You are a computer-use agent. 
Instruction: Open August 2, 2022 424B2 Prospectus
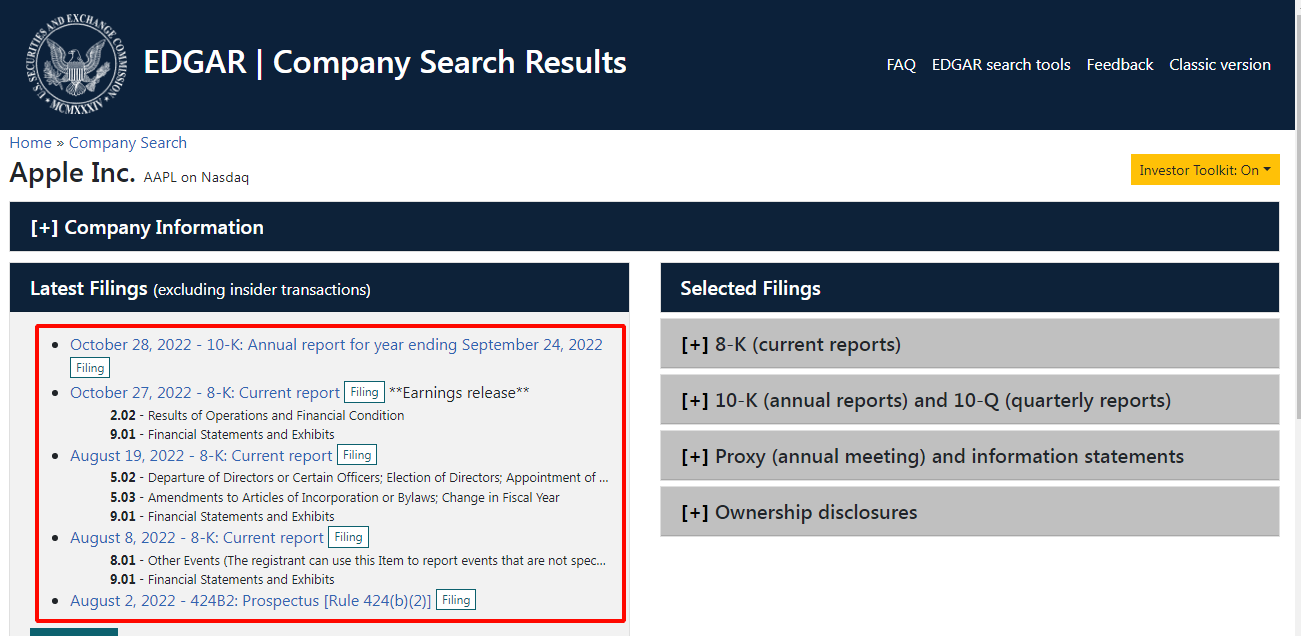tap(250, 601)
